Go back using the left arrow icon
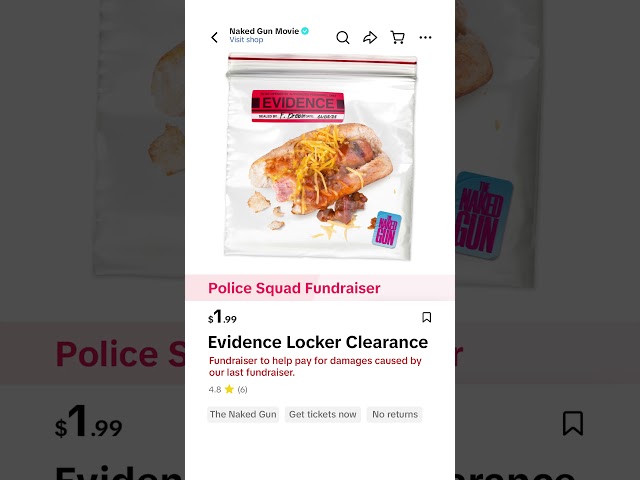640x480 pixels. click(x=214, y=38)
